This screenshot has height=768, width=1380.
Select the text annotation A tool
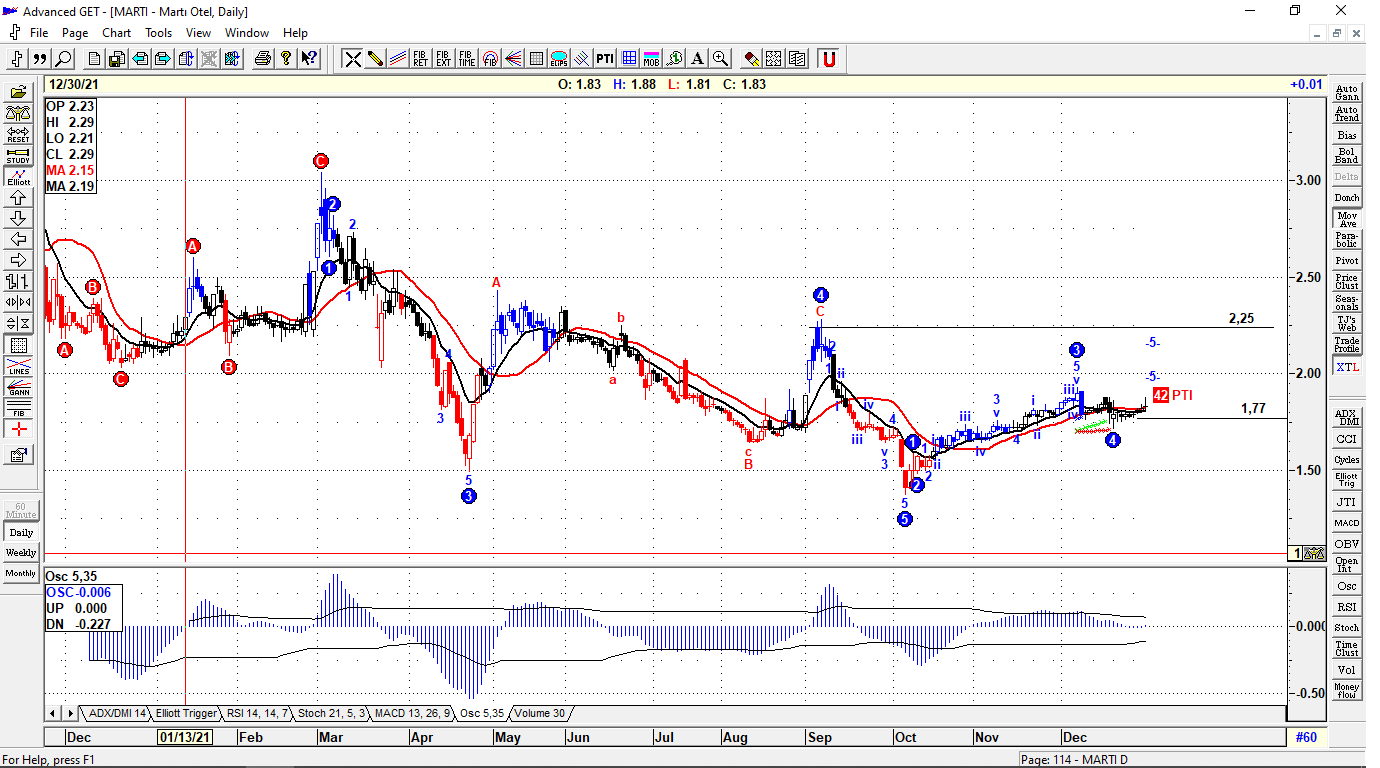(697, 58)
